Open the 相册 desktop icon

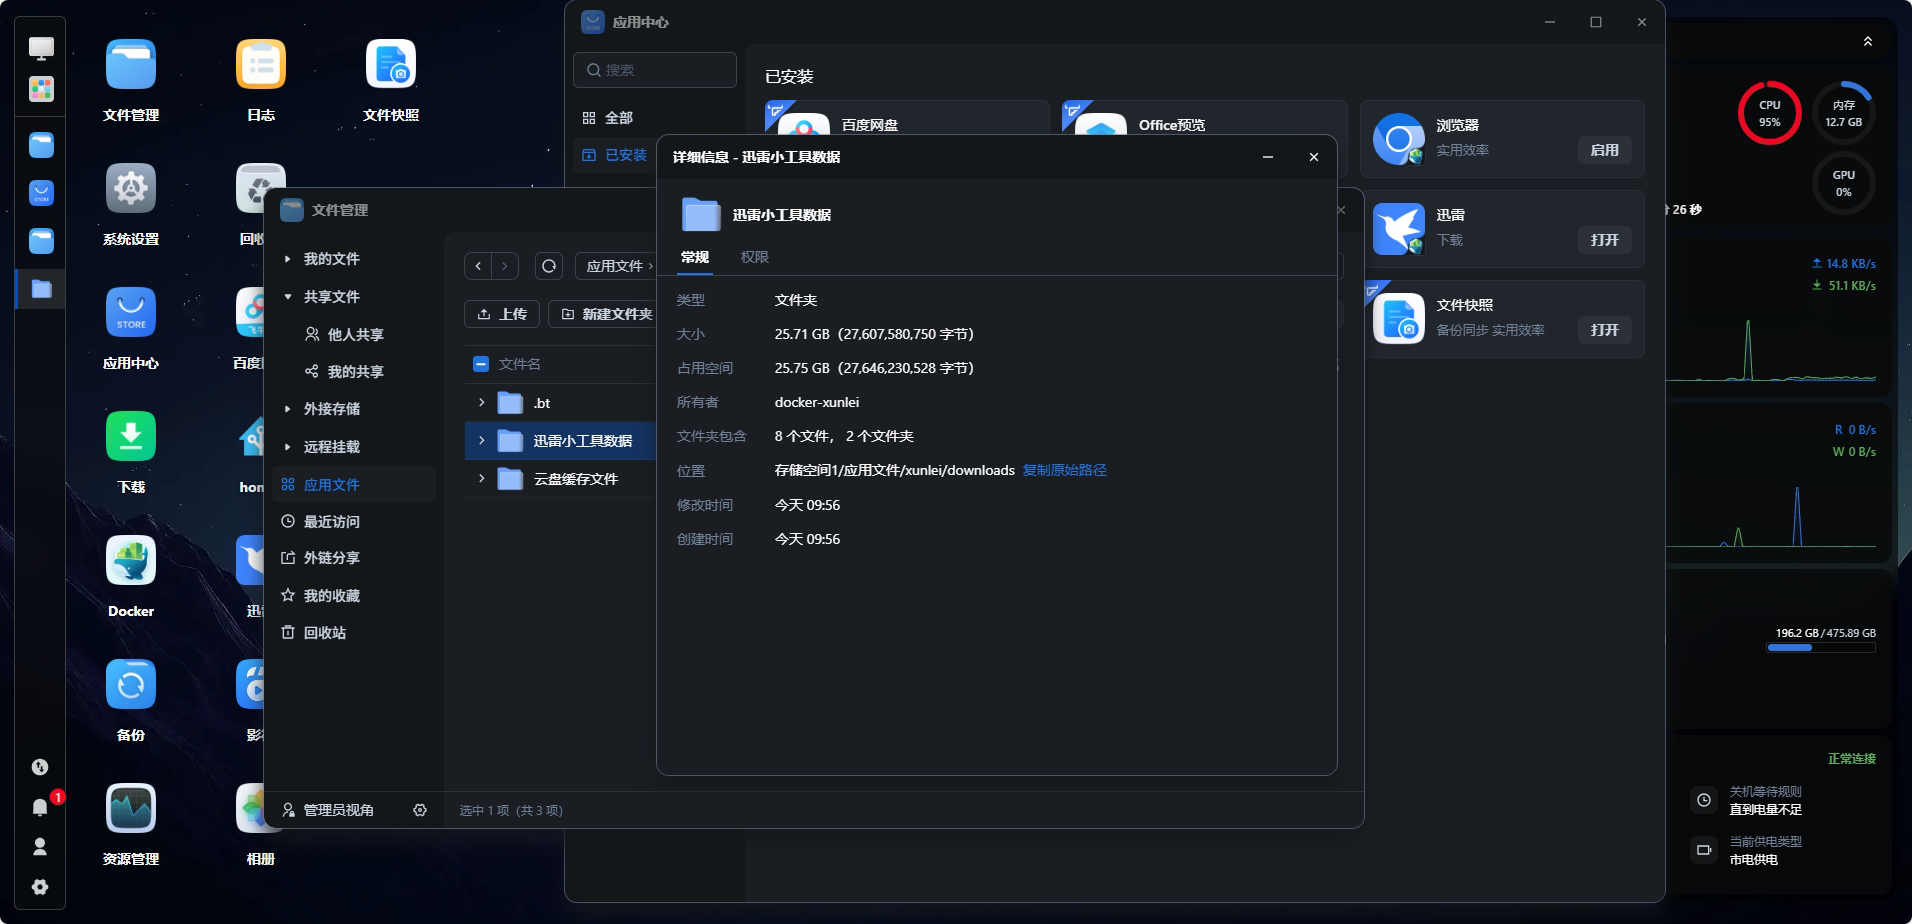click(250, 809)
